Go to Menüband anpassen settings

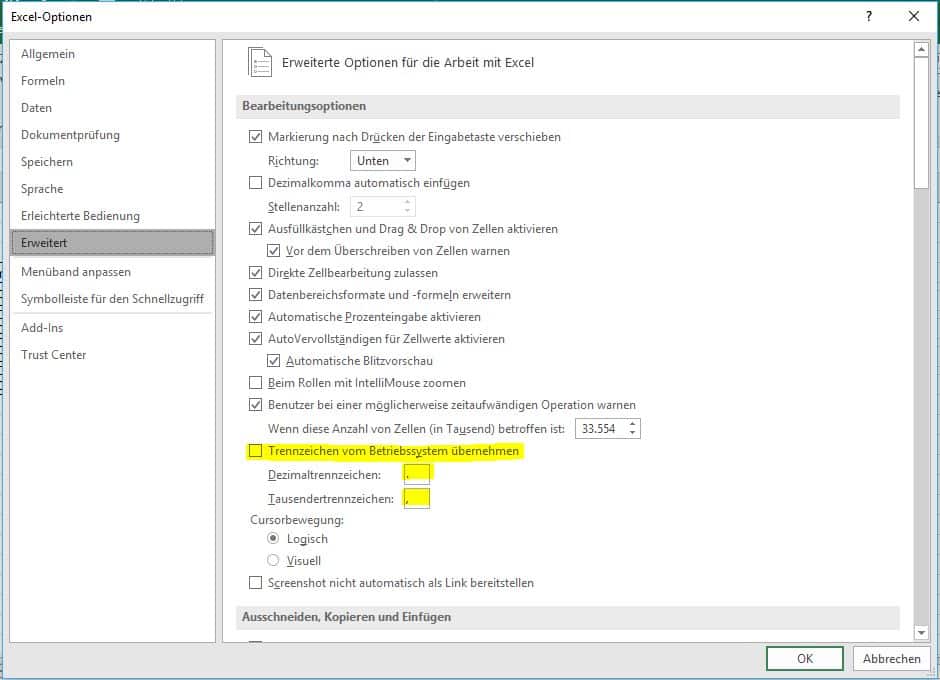pyautogui.click(x=76, y=272)
